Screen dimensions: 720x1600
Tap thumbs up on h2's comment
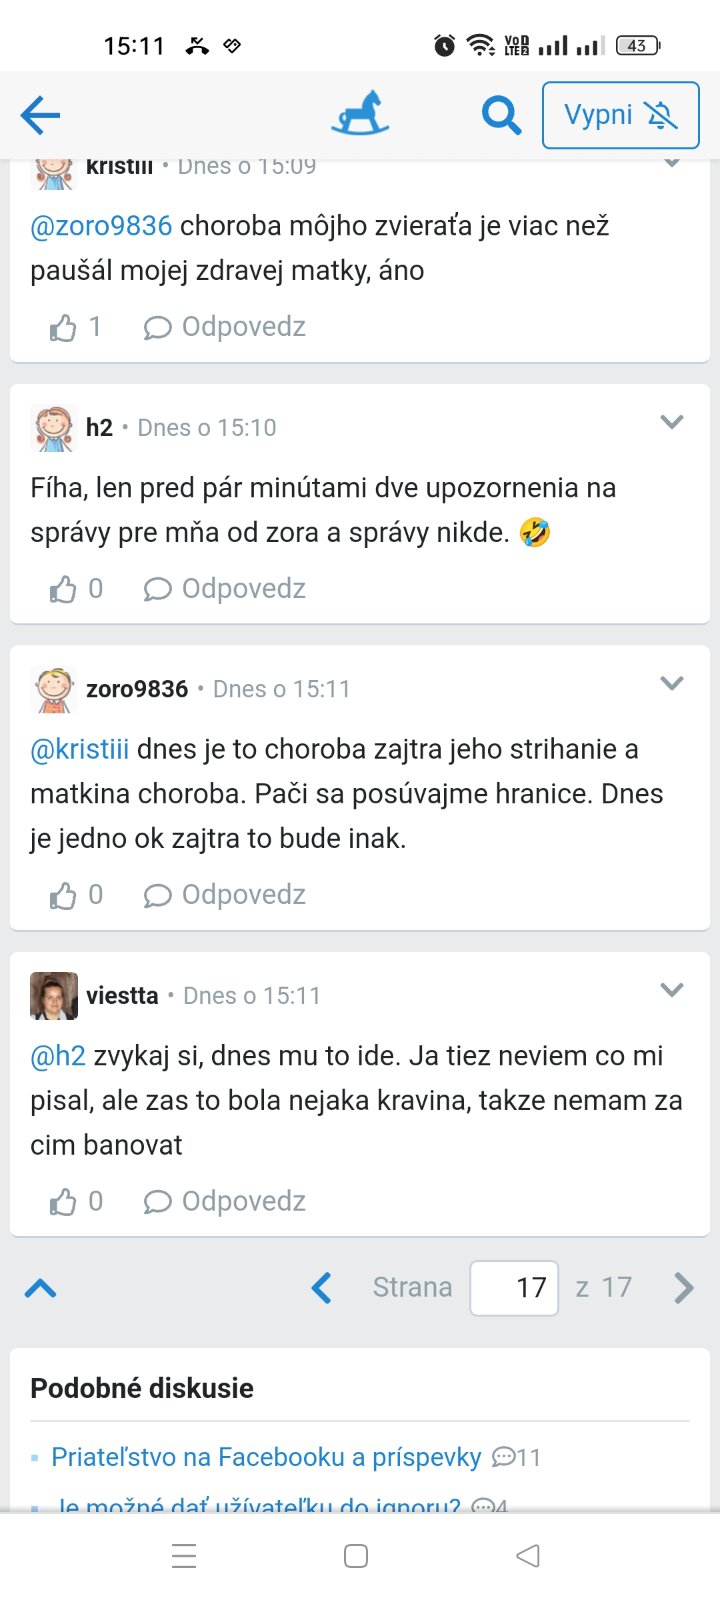[64, 589]
